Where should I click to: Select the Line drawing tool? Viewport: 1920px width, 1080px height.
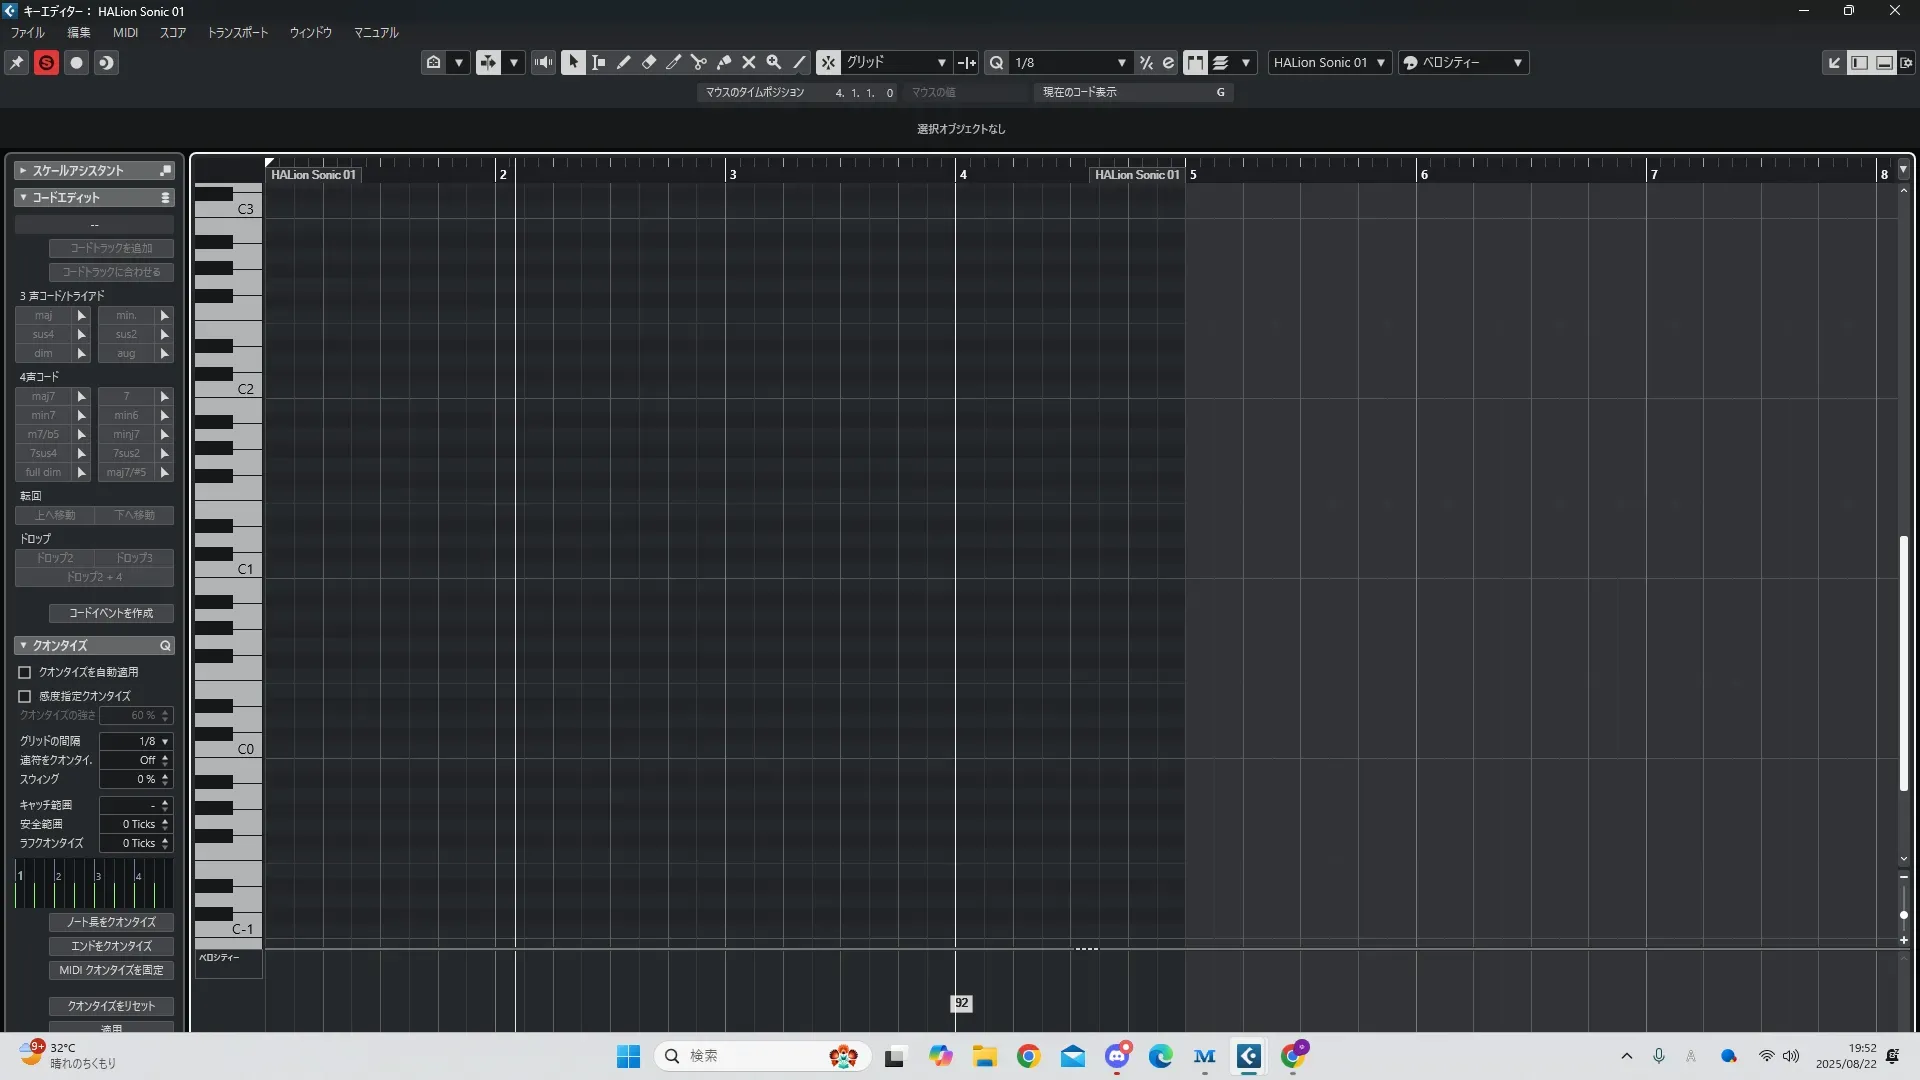coord(799,62)
